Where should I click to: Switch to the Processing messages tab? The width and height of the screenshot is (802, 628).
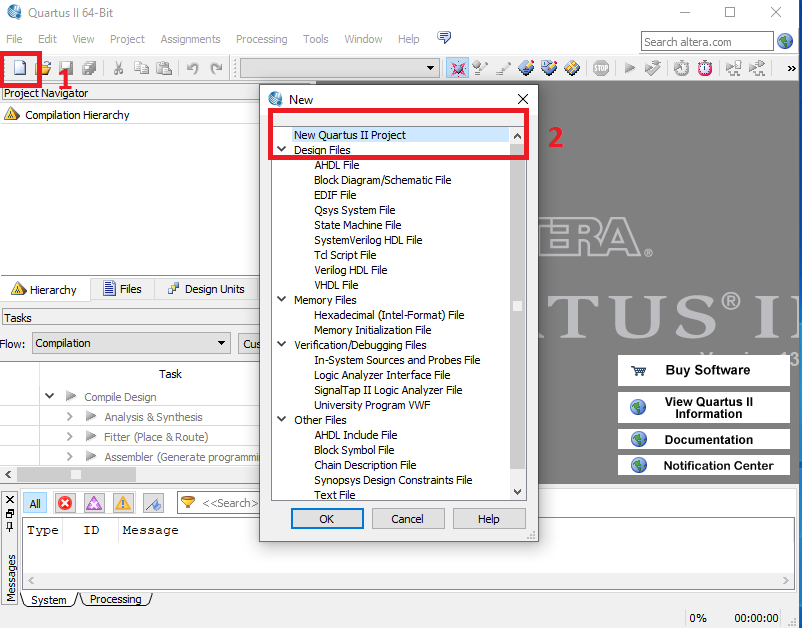116,599
